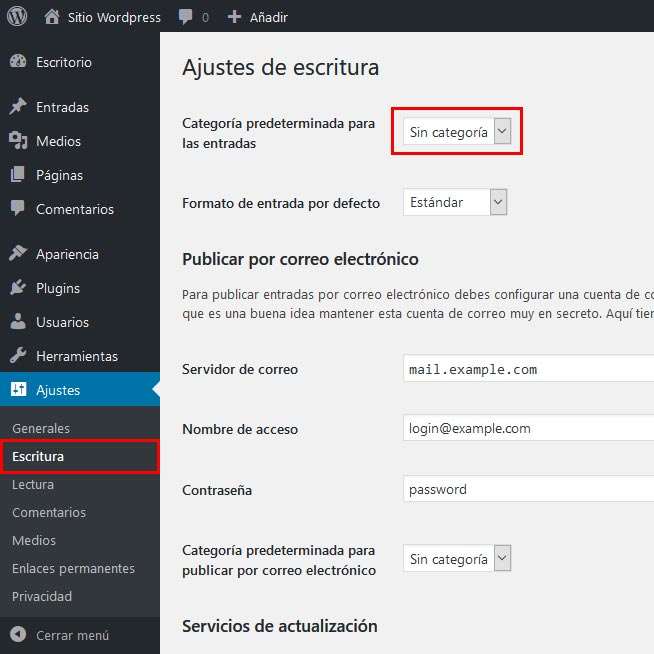Open Escritorio dashboard icon
Screen dimensions: 654x654
[18, 62]
